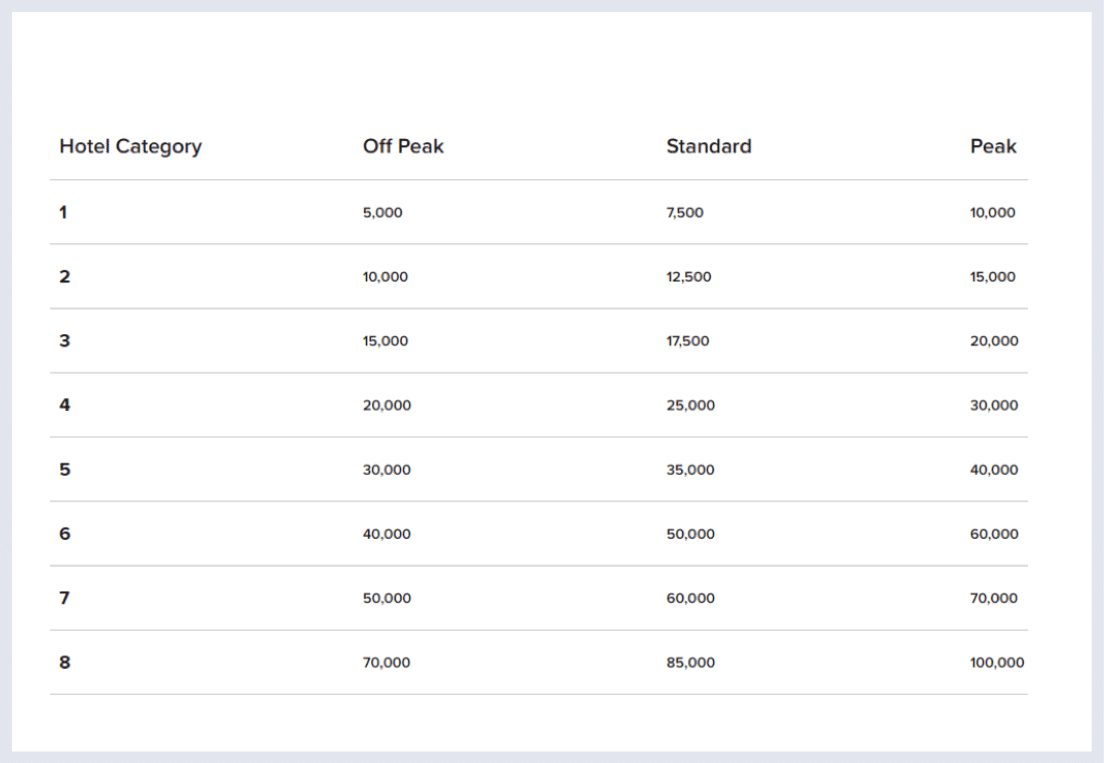Select the Peak column header
This screenshot has width=1104, height=763.
[x=992, y=147]
